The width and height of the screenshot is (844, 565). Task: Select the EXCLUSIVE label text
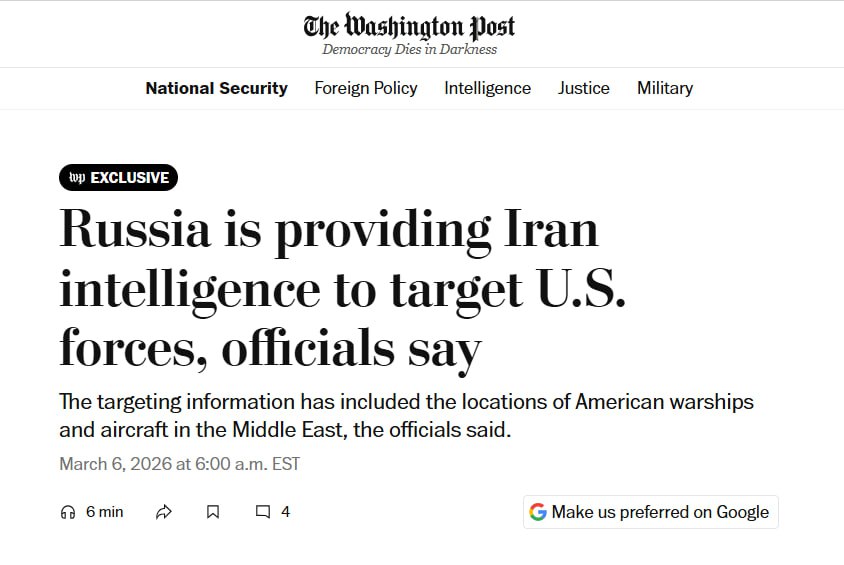coord(130,178)
